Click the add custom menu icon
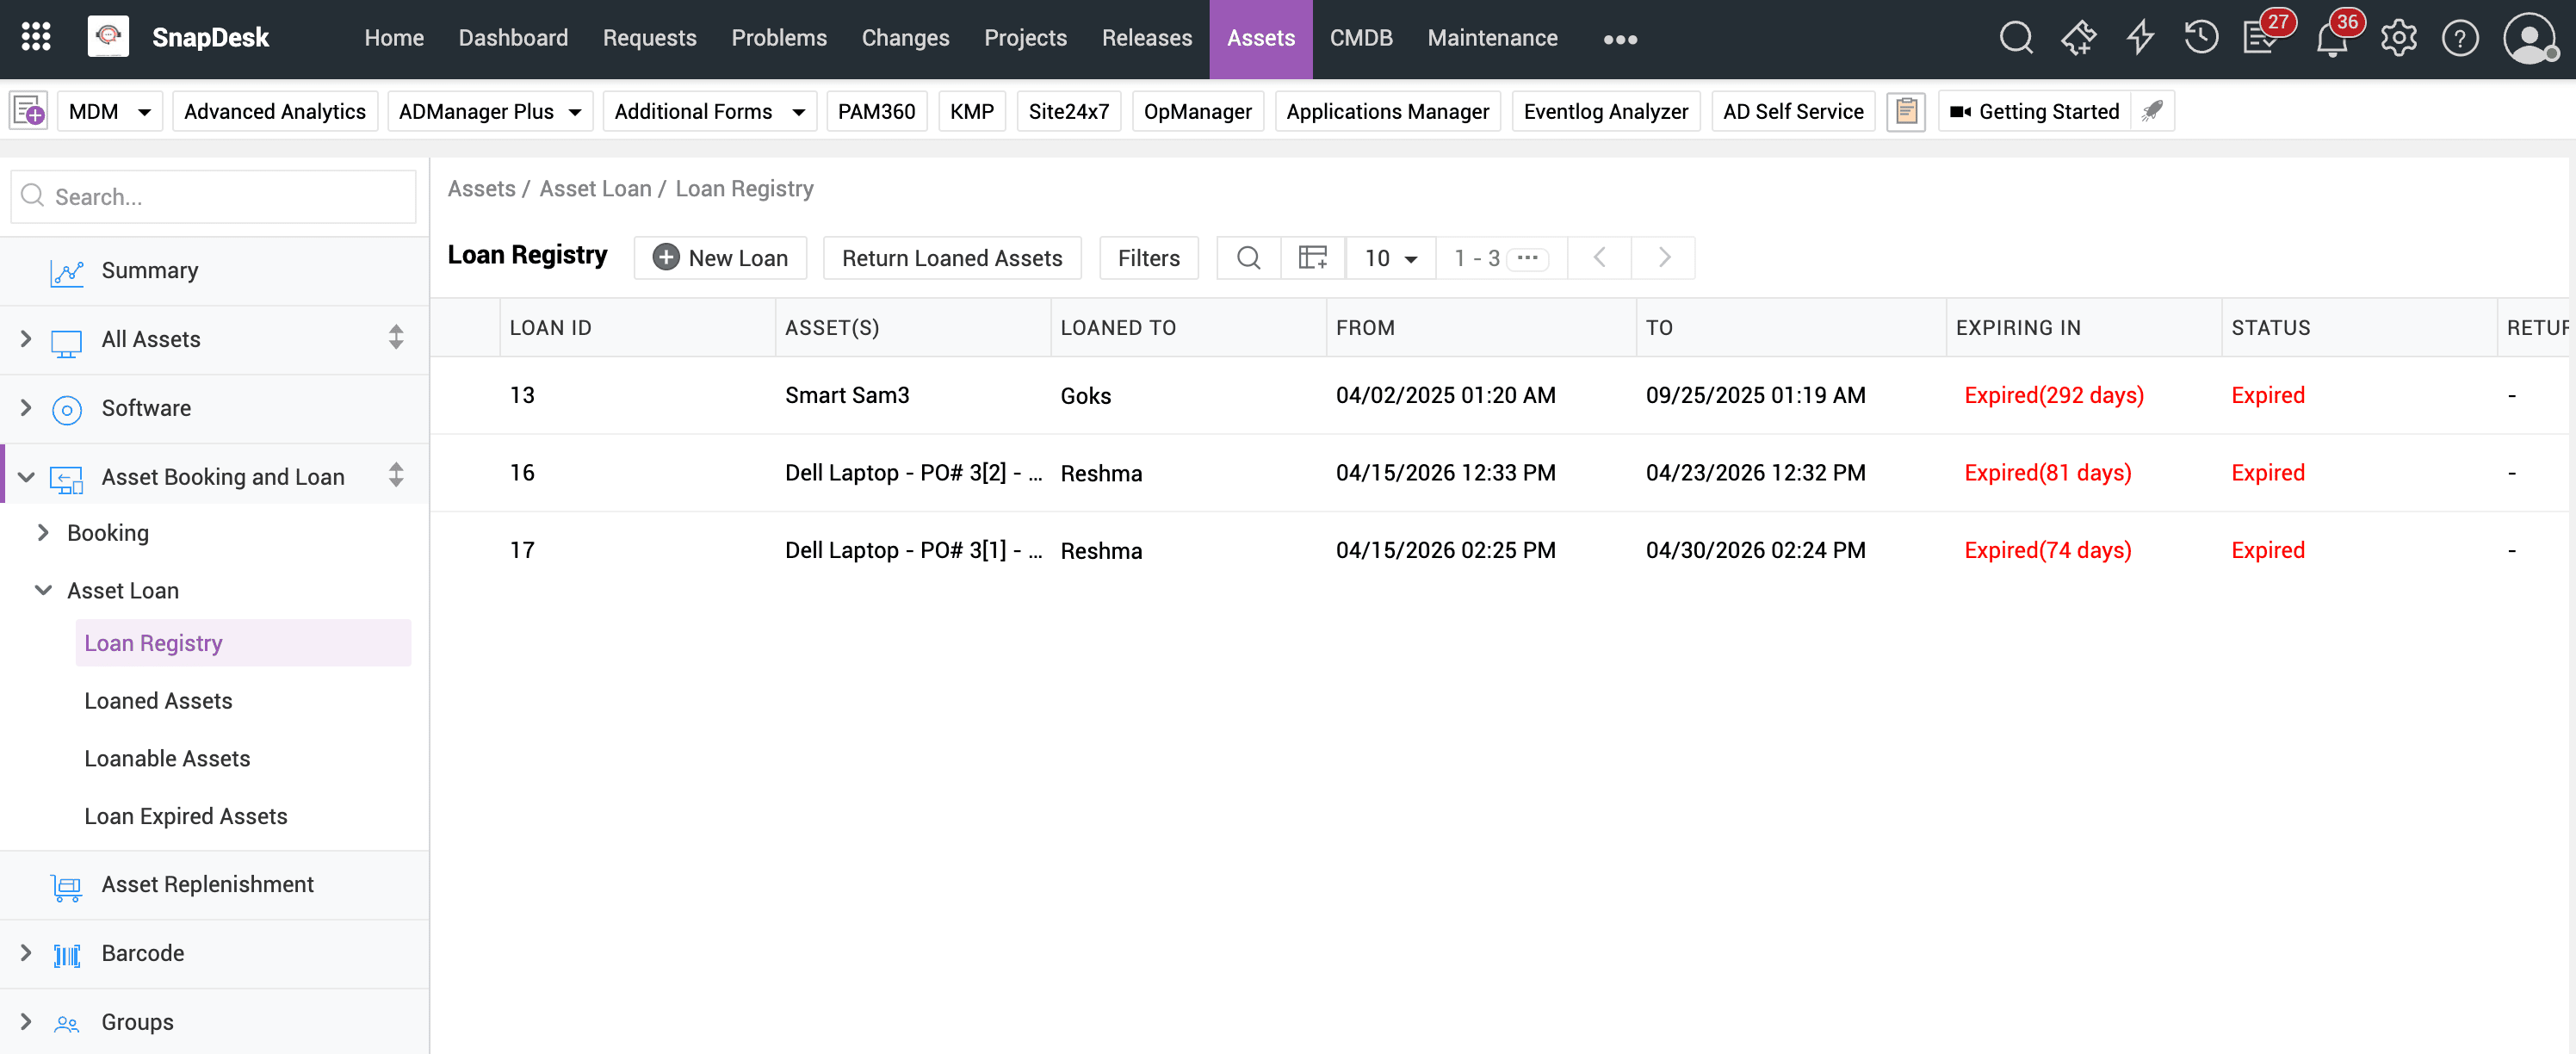 (x=28, y=111)
